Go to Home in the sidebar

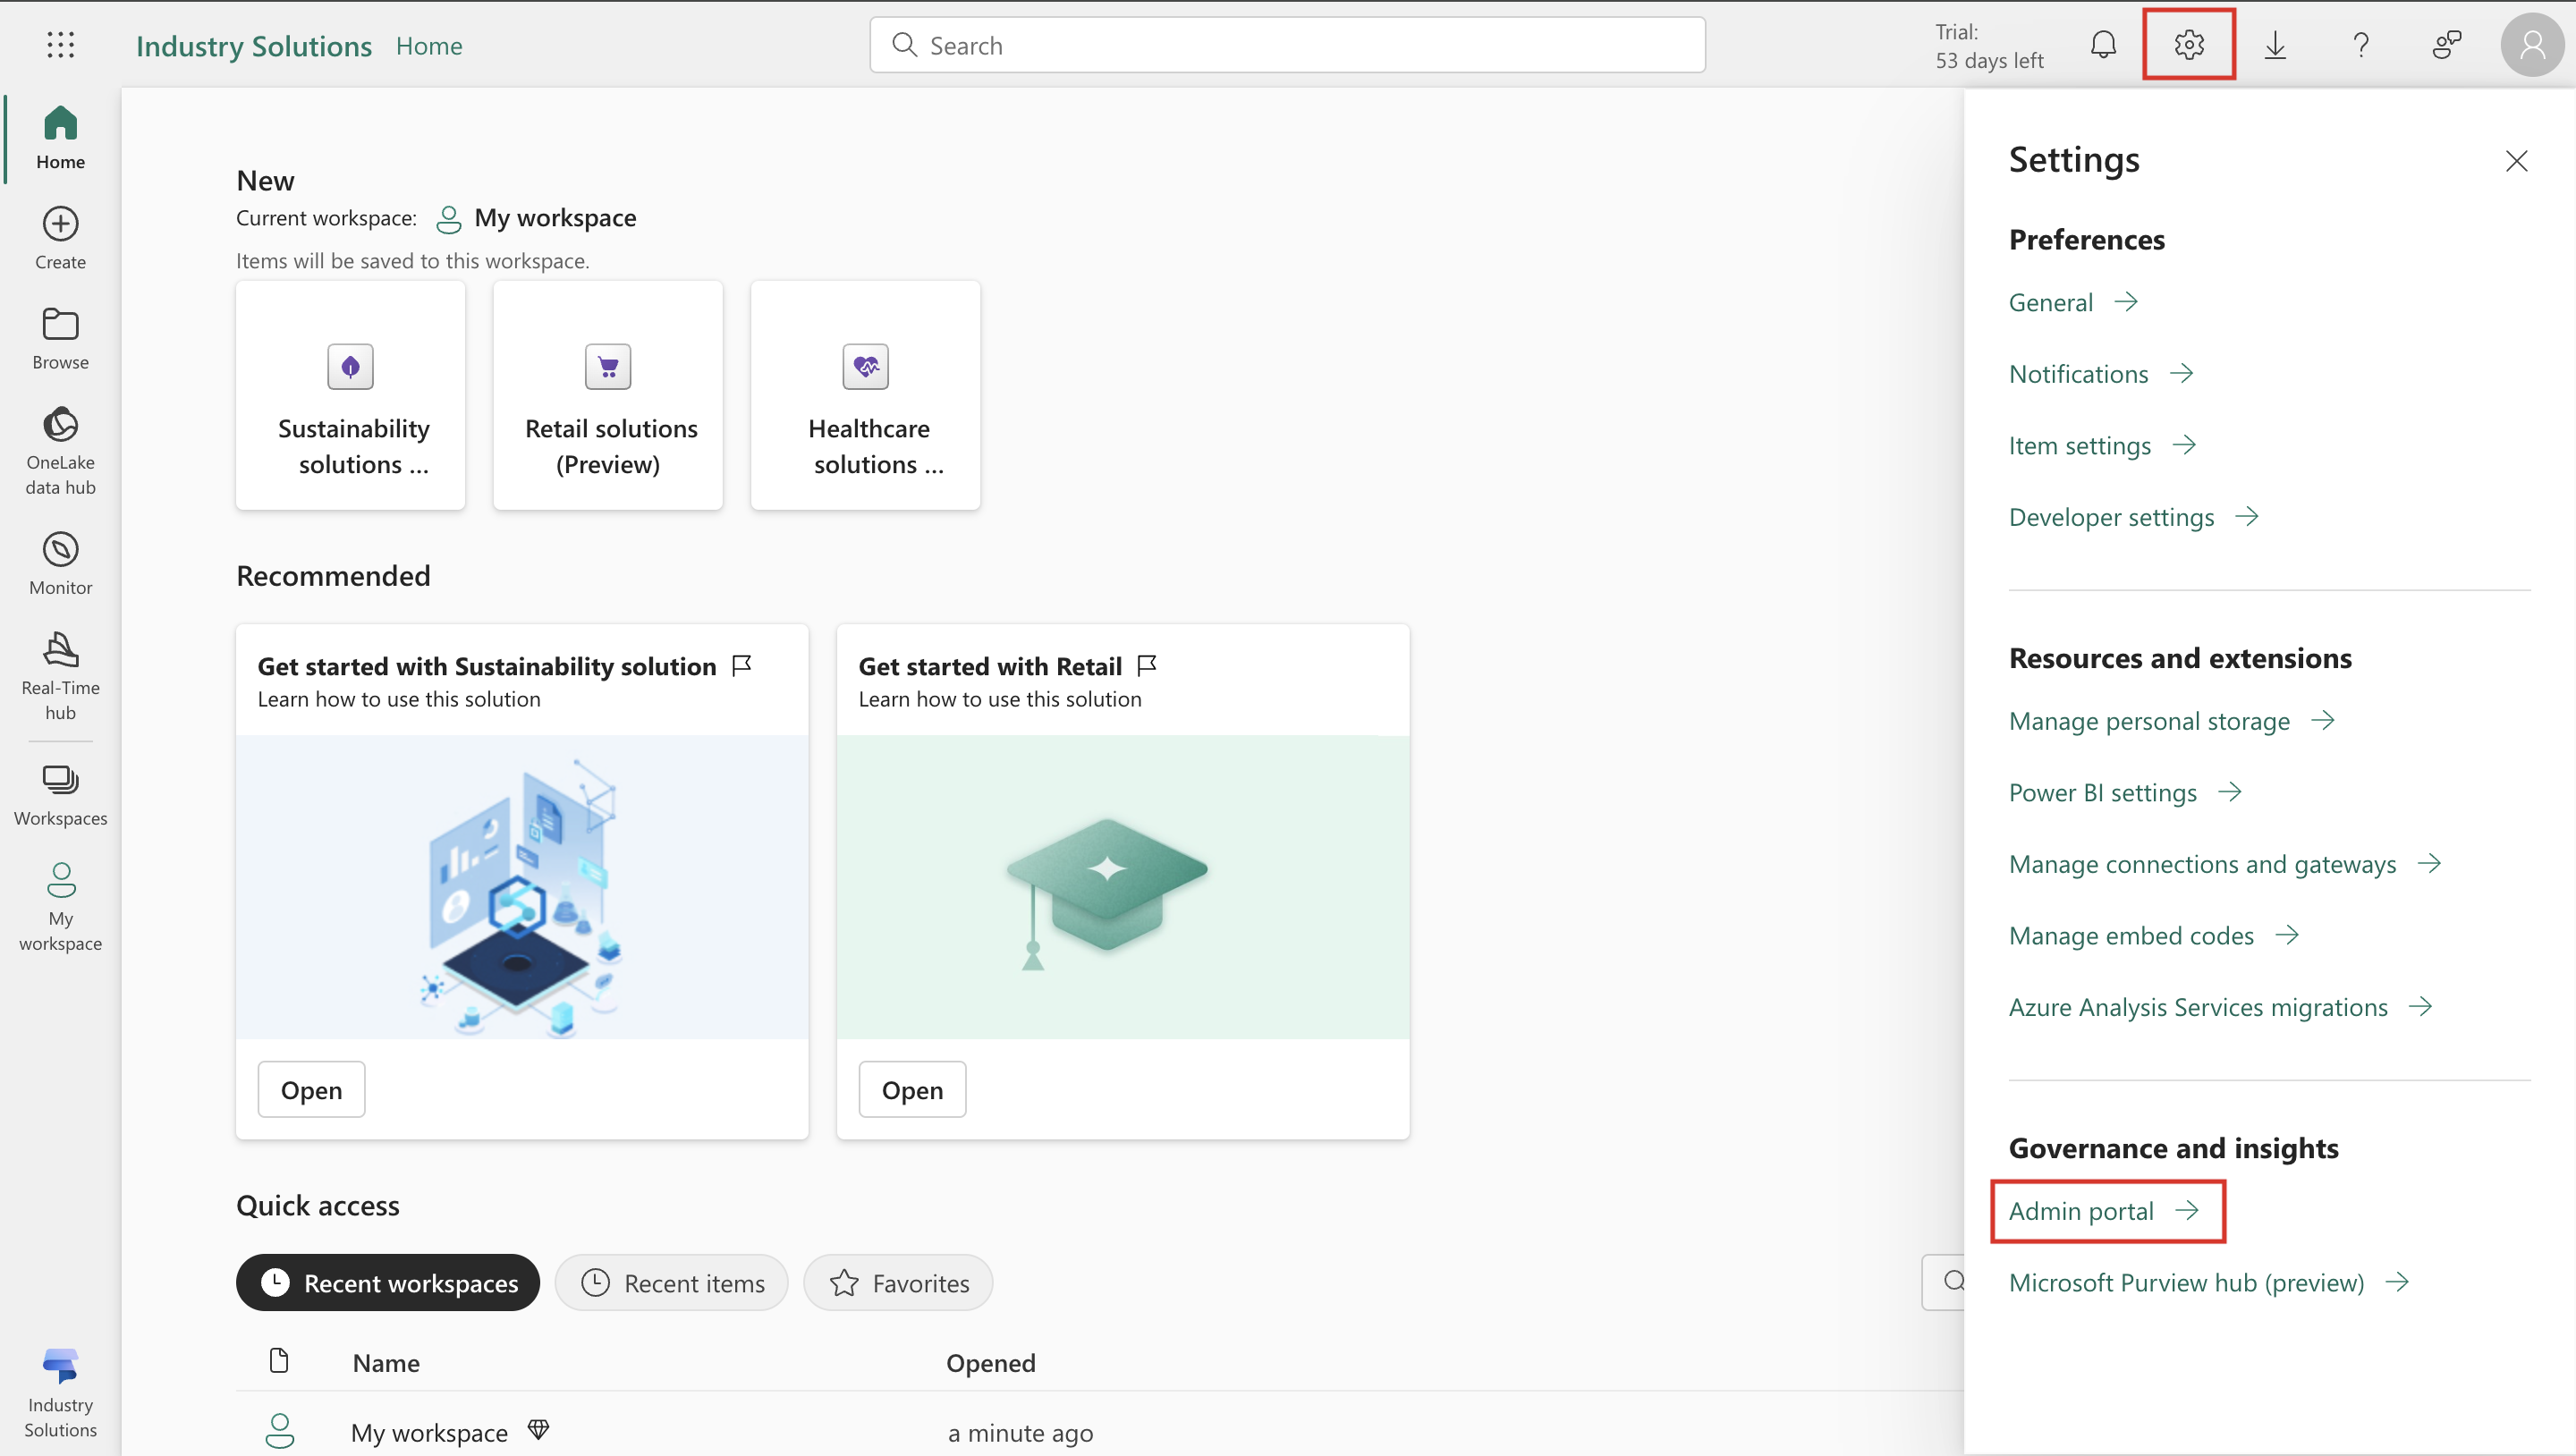[x=60, y=138]
